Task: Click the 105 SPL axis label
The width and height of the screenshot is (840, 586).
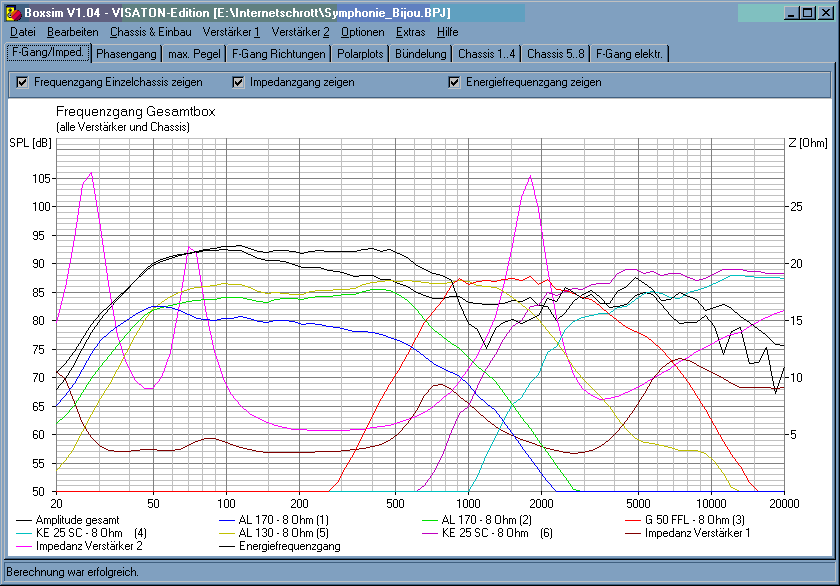Action: click(x=42, y=178)
